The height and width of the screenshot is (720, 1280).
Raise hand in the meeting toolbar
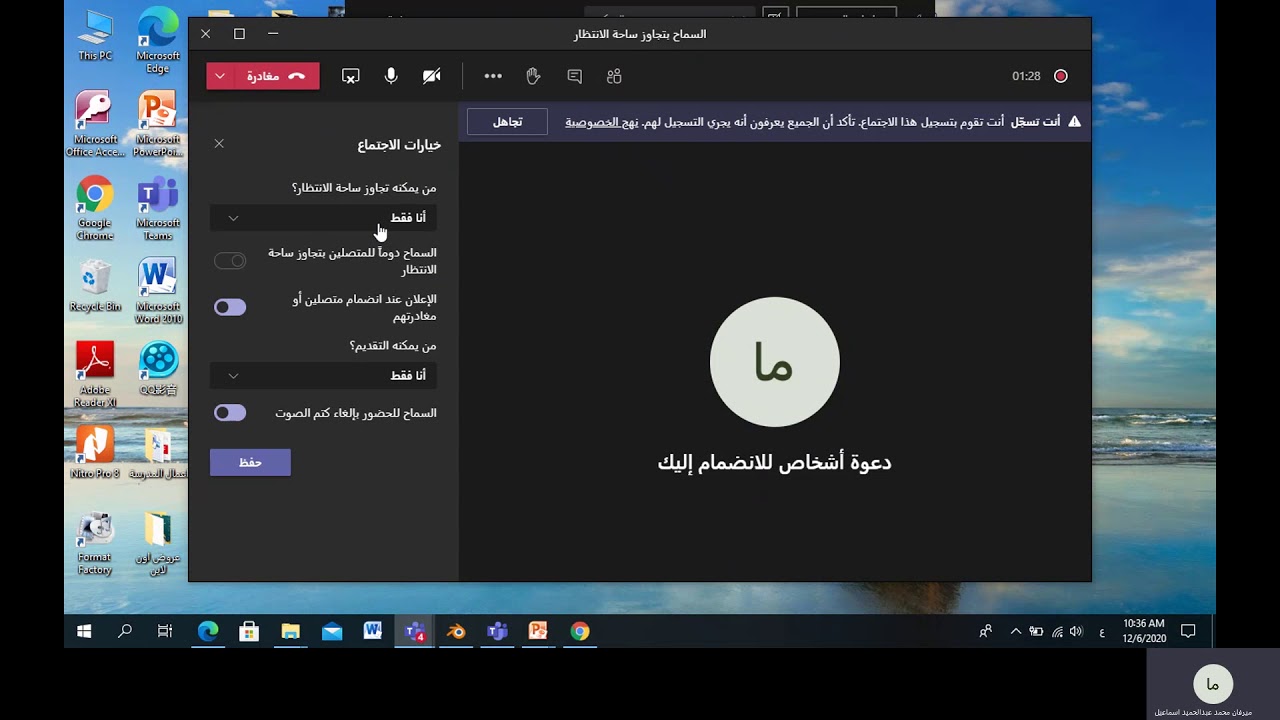click(534, 76)
